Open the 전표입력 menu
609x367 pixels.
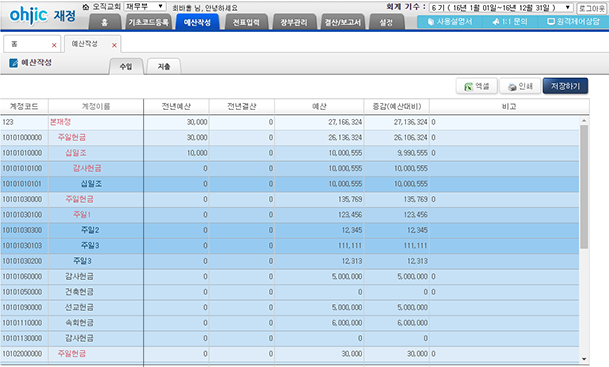click(246, 22)
